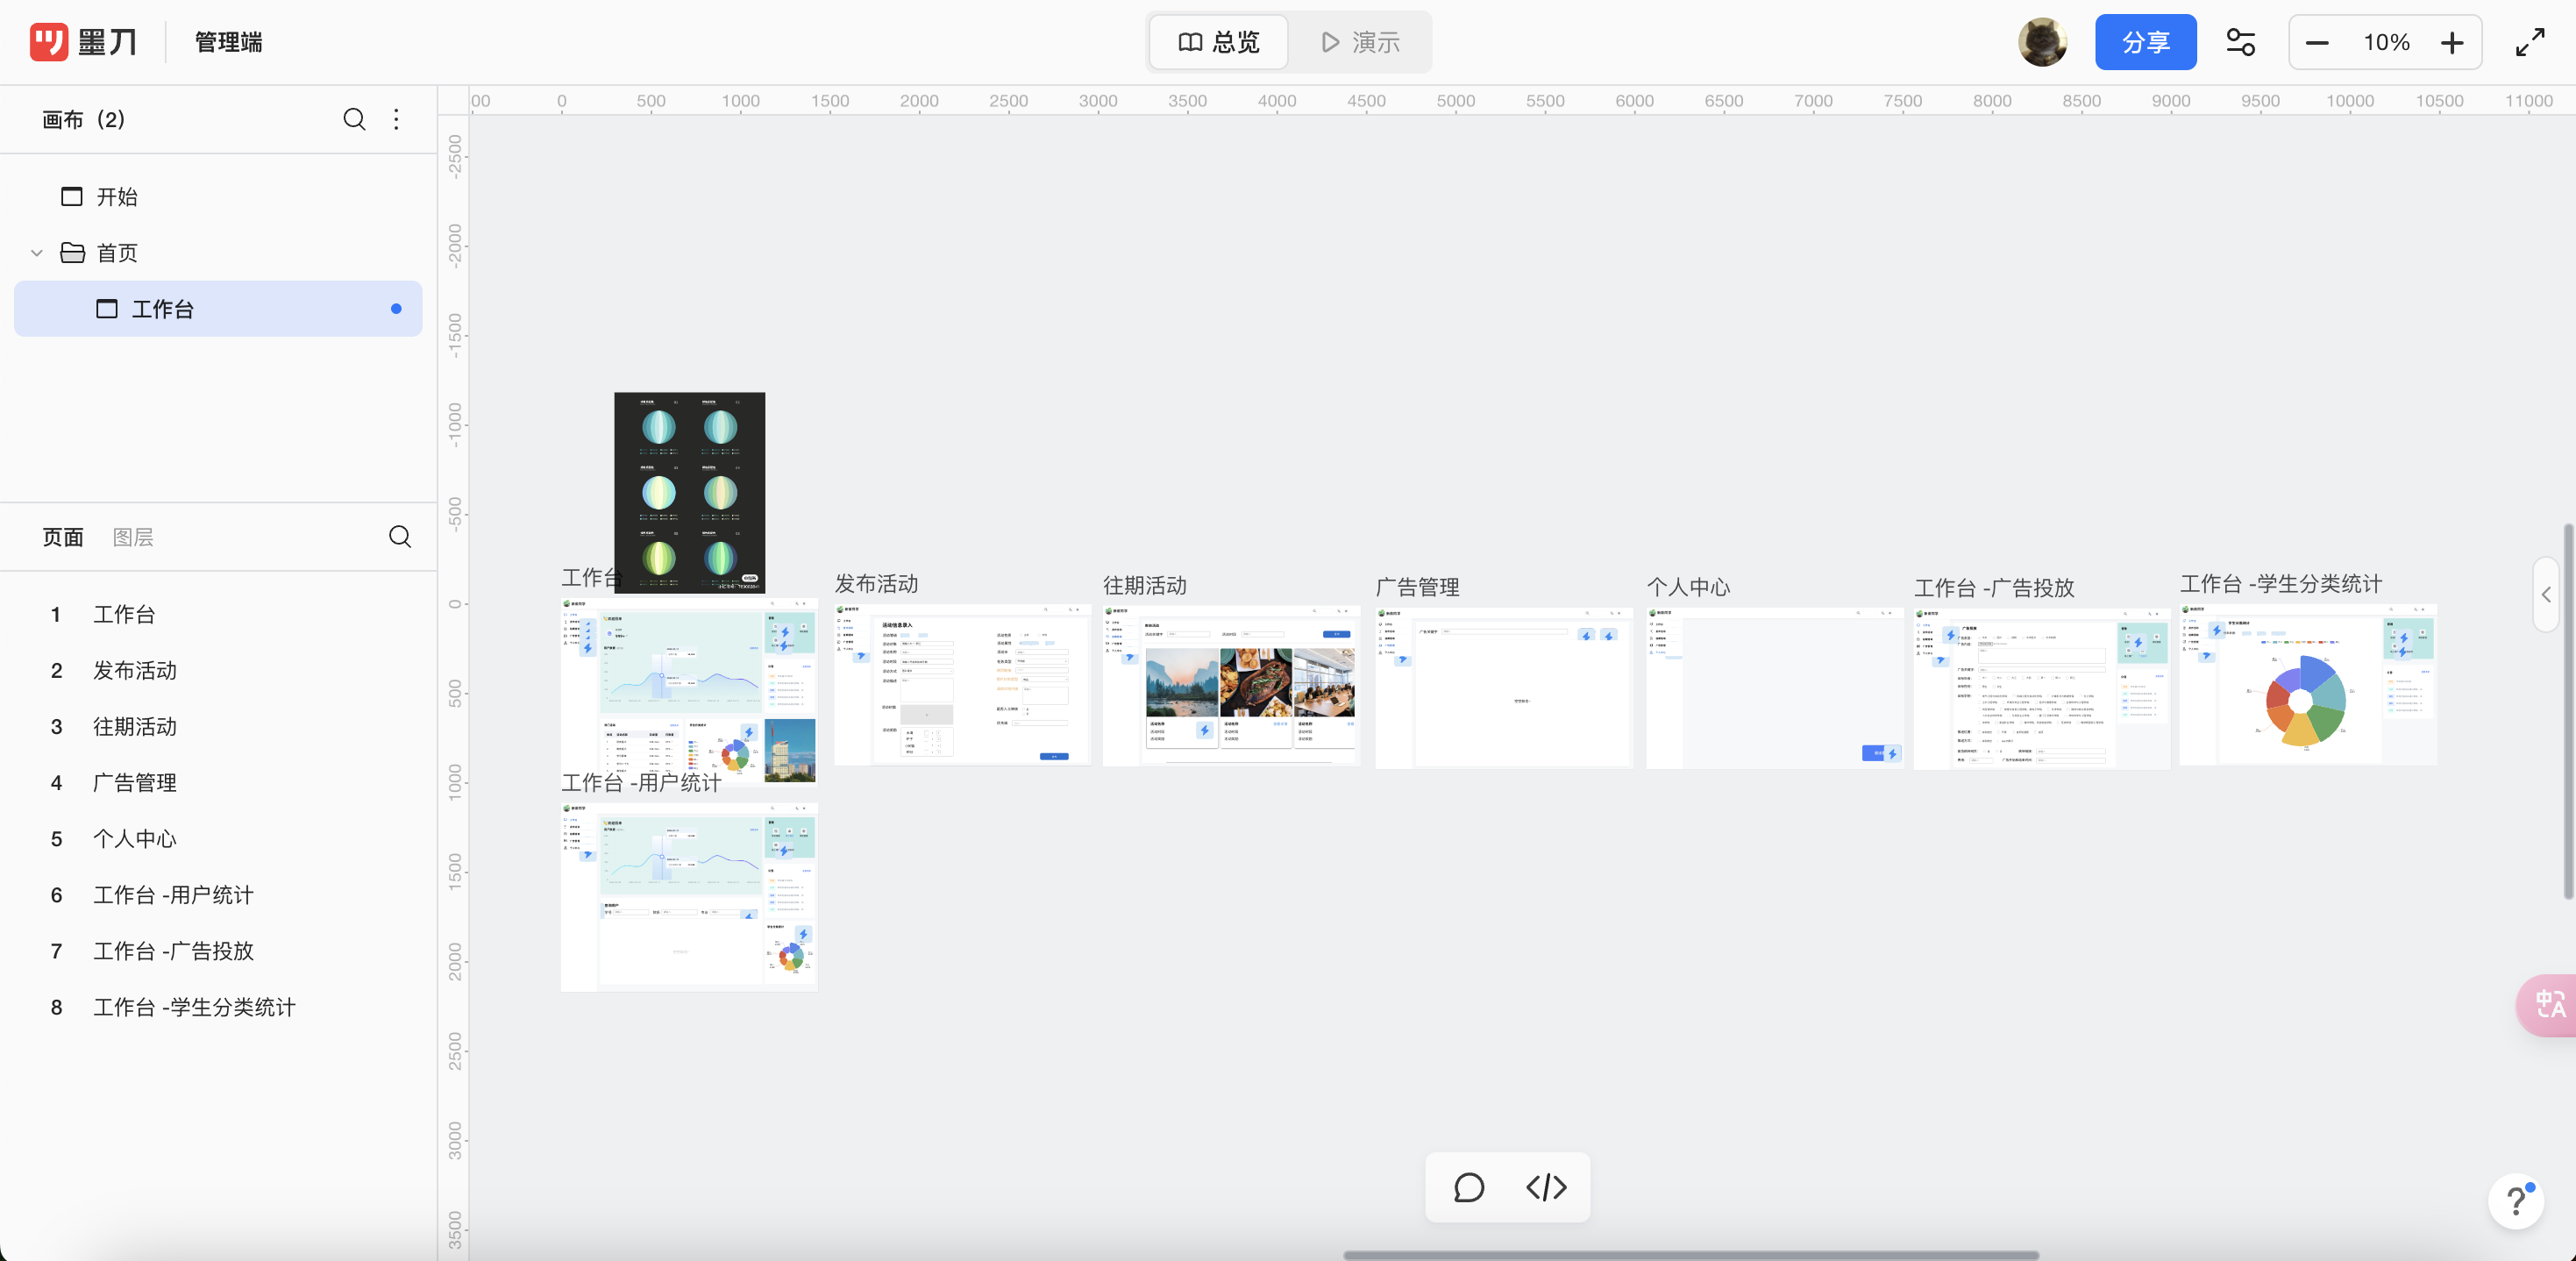Open the display settings sliders icon
Screen dimensions: 2576x1261
tap(2240, 42)
